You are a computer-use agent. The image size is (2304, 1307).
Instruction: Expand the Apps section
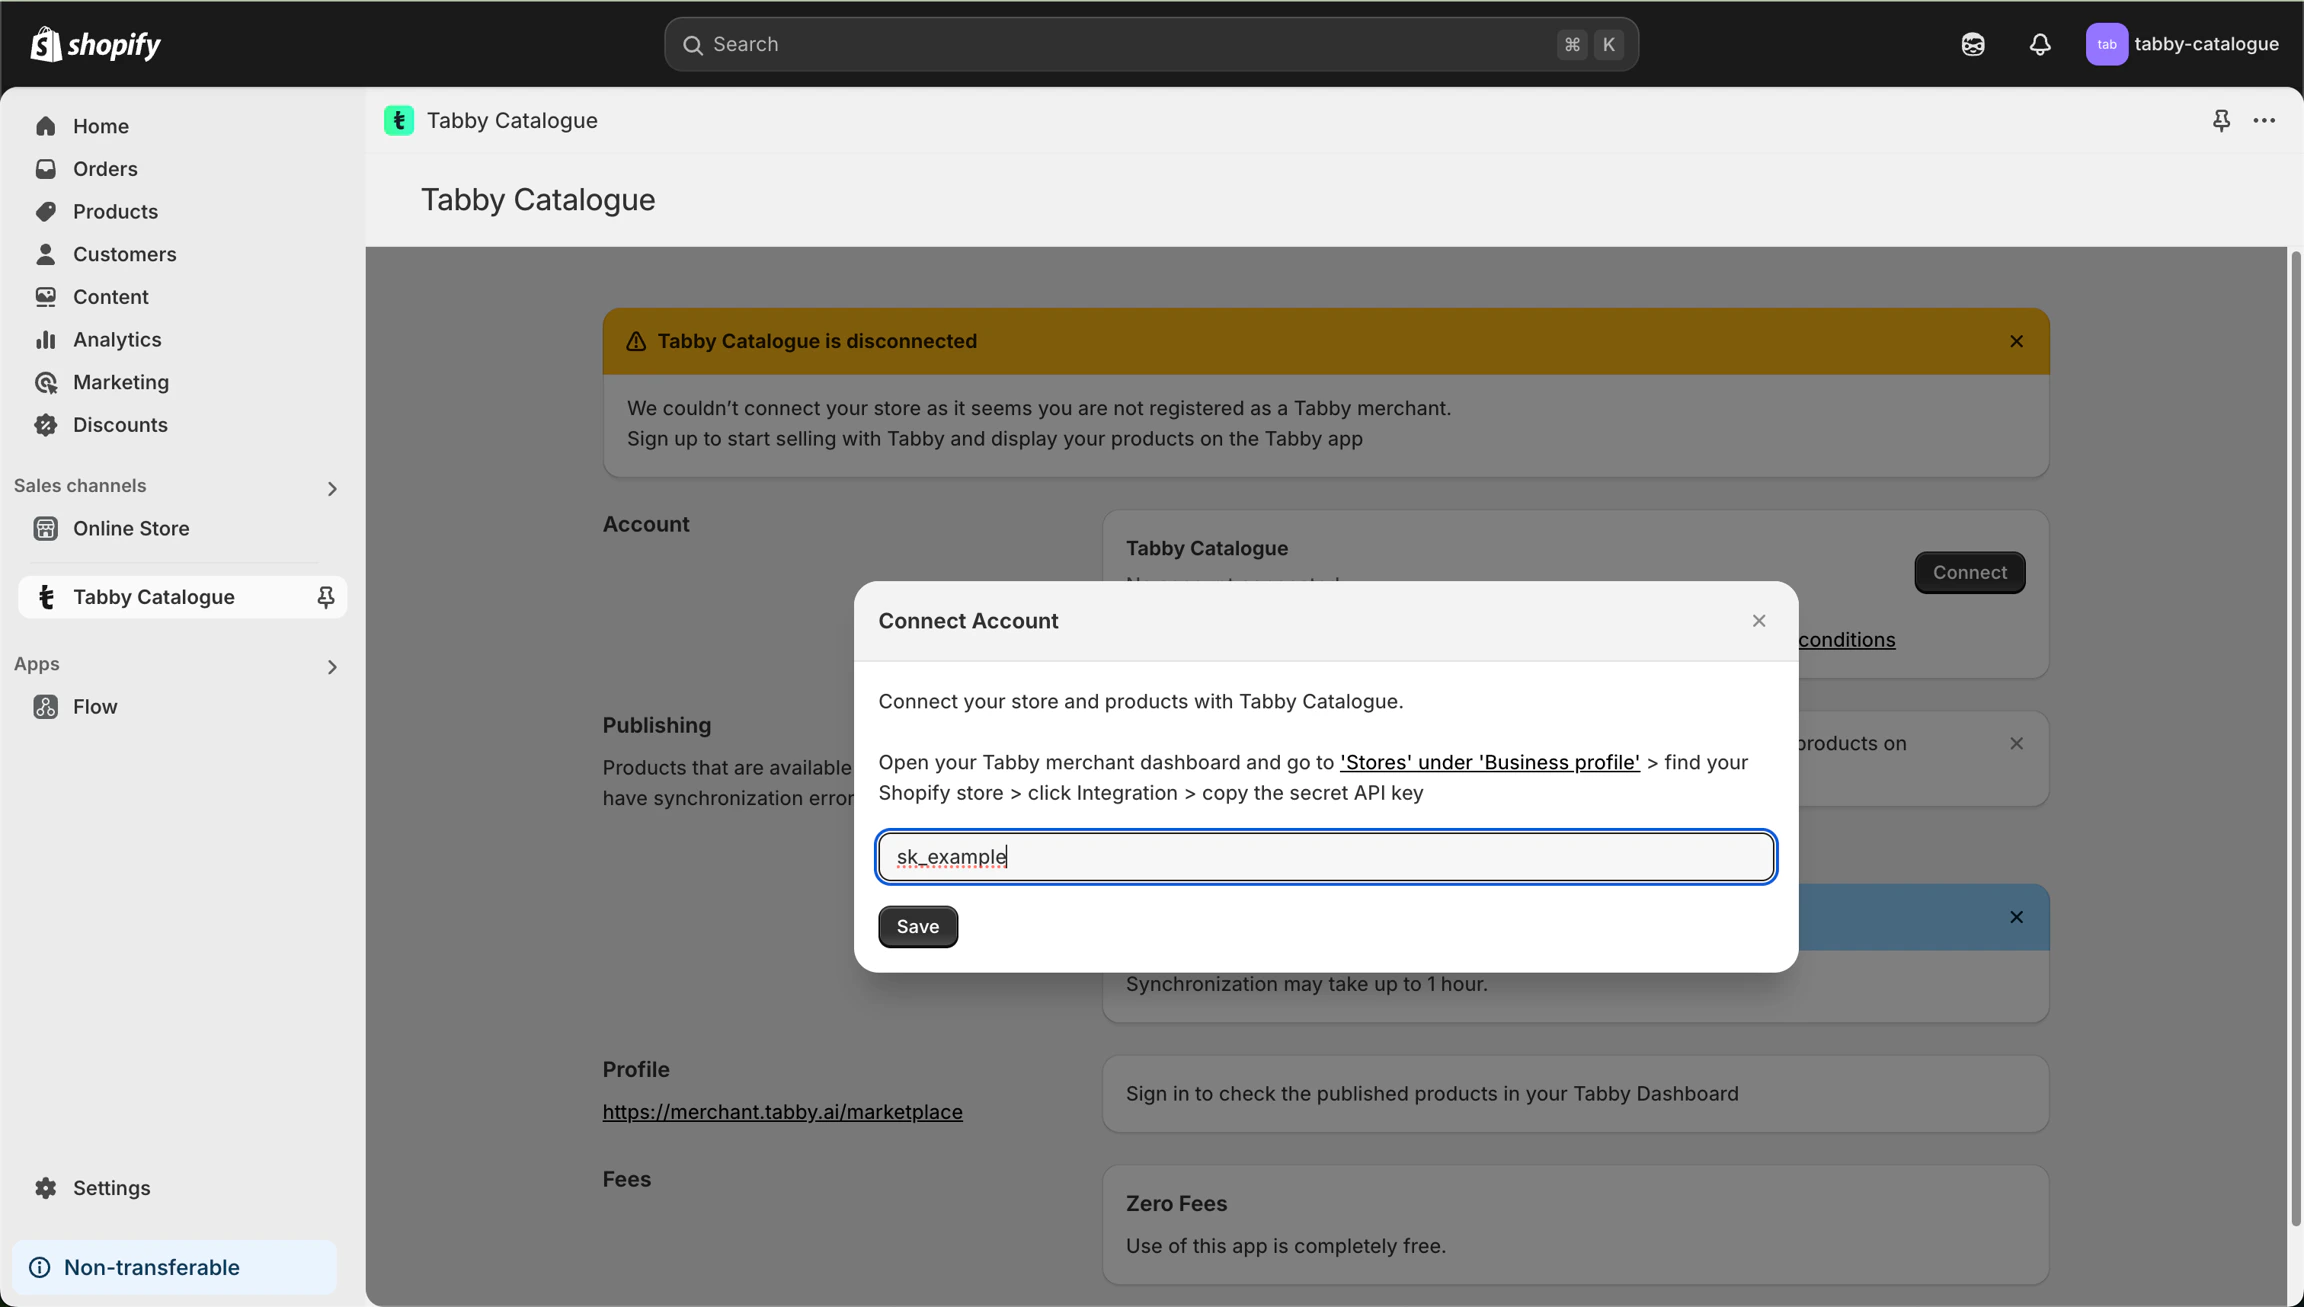click(x=332, y=666)
